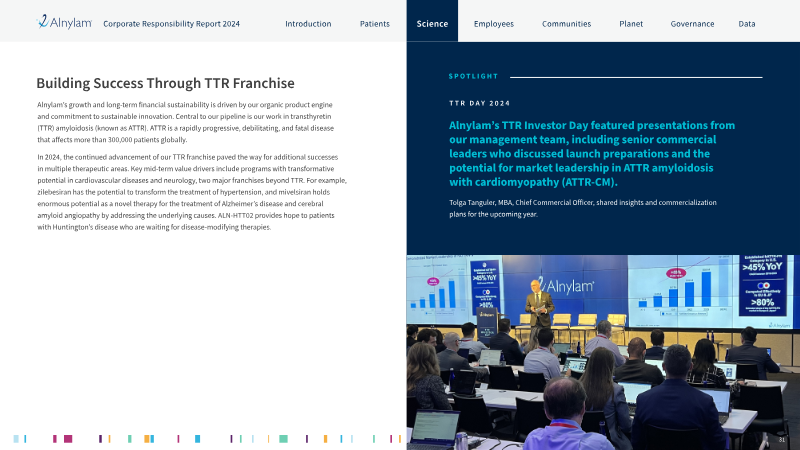Click the TTR Investor Day conference photo

pos(603,353)
